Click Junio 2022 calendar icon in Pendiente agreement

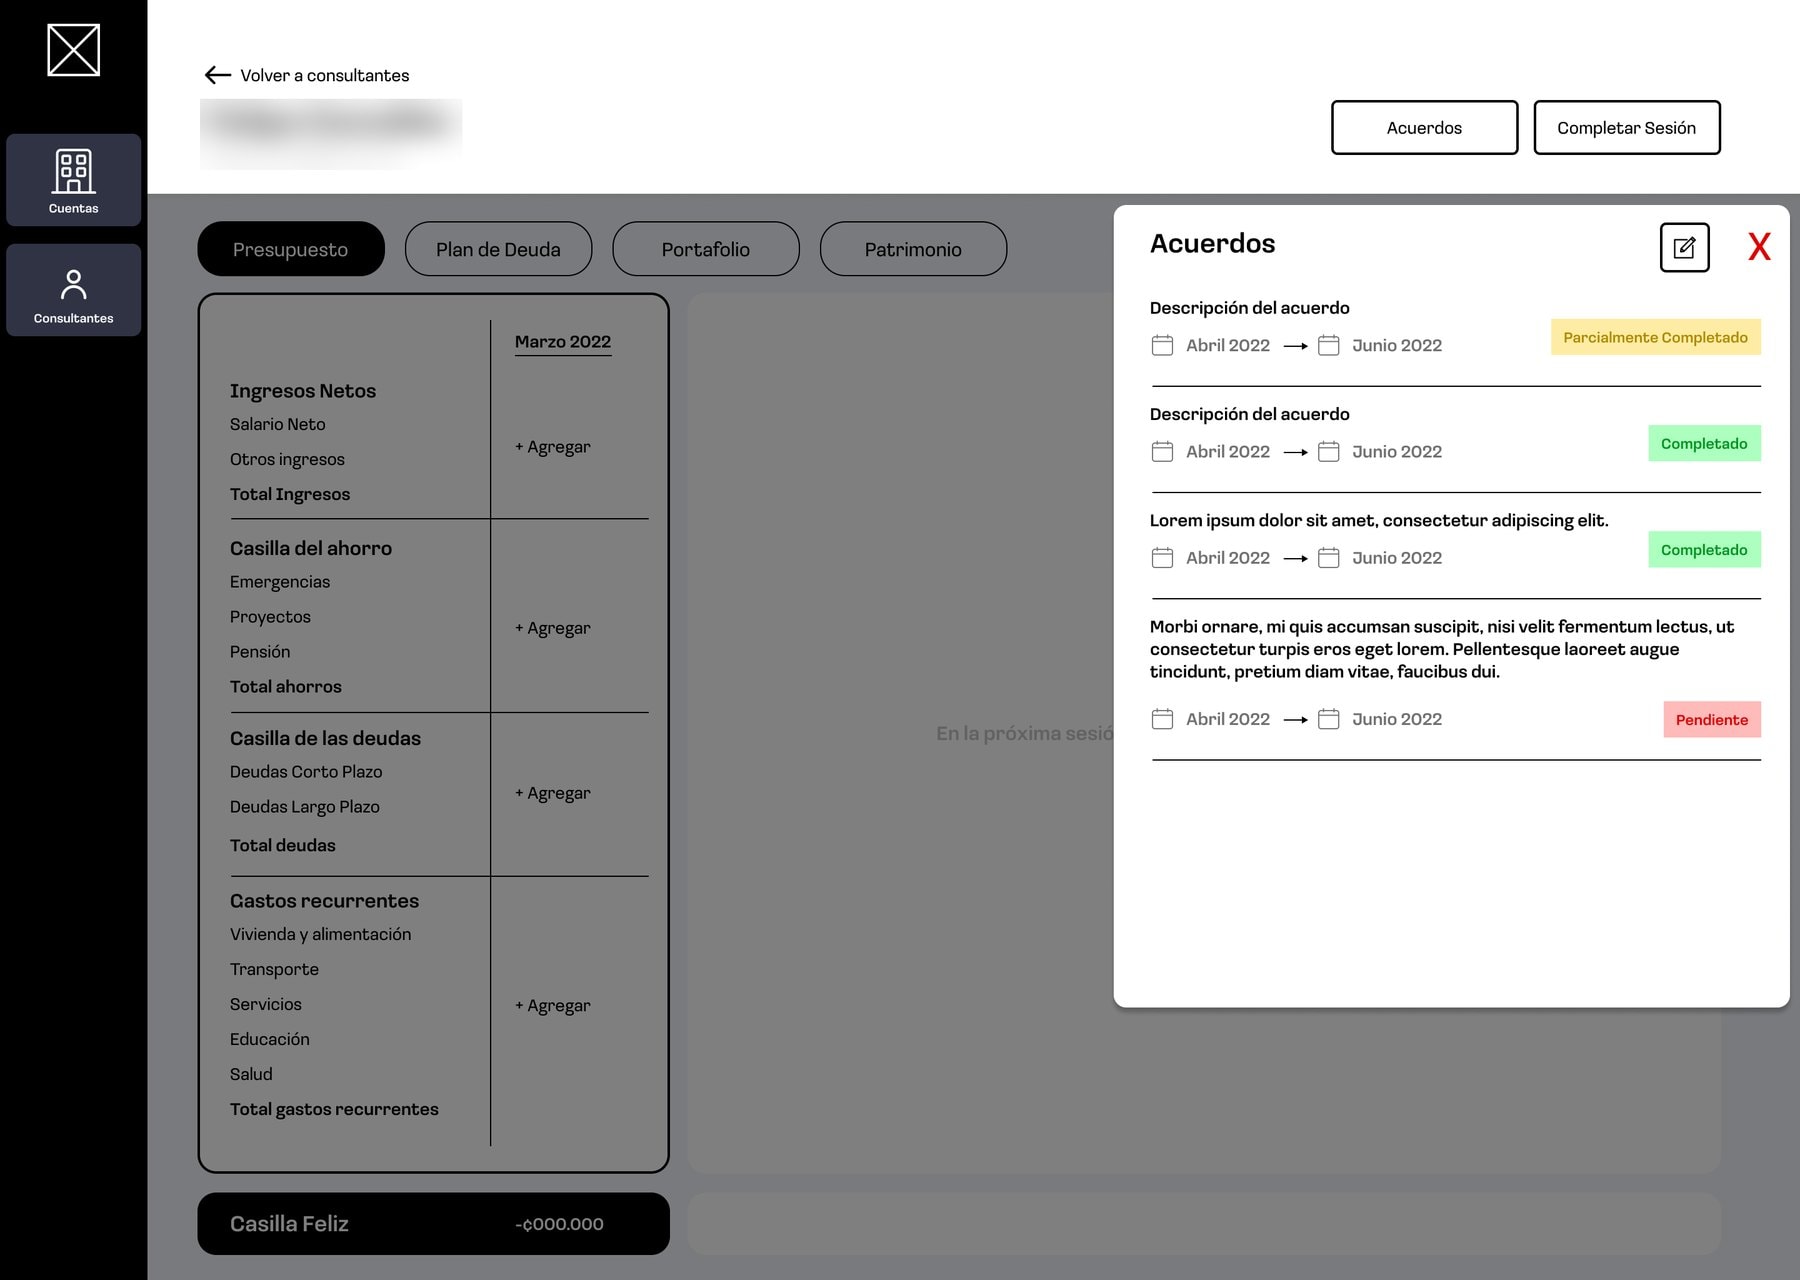click(x=1328, y=719)
